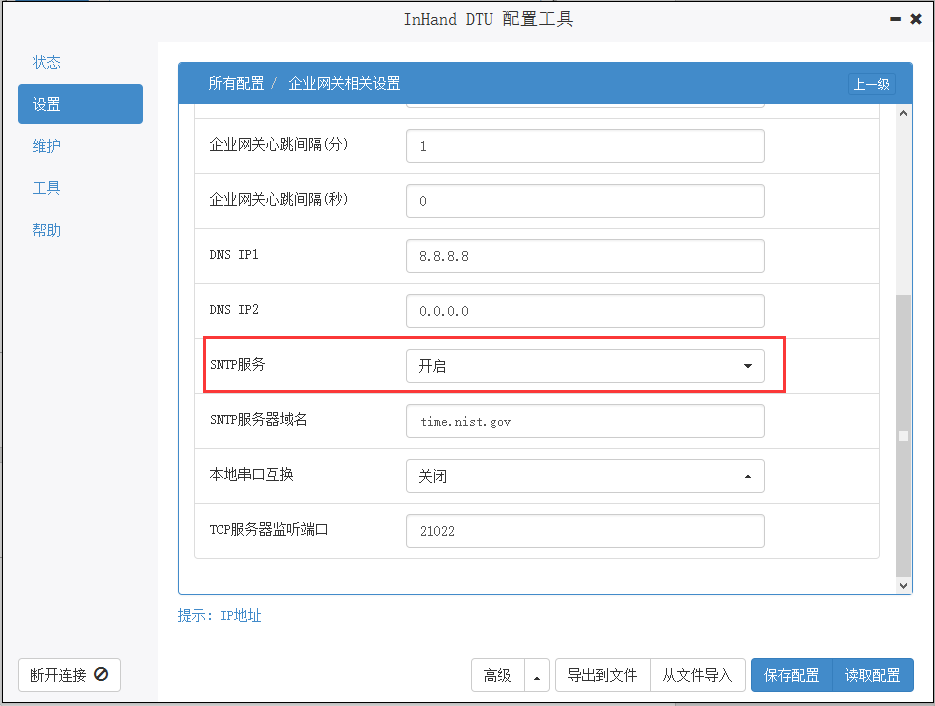Click the 保存配置 button
The height and width of the screenshot is (706, 935).
coord(791,675)
